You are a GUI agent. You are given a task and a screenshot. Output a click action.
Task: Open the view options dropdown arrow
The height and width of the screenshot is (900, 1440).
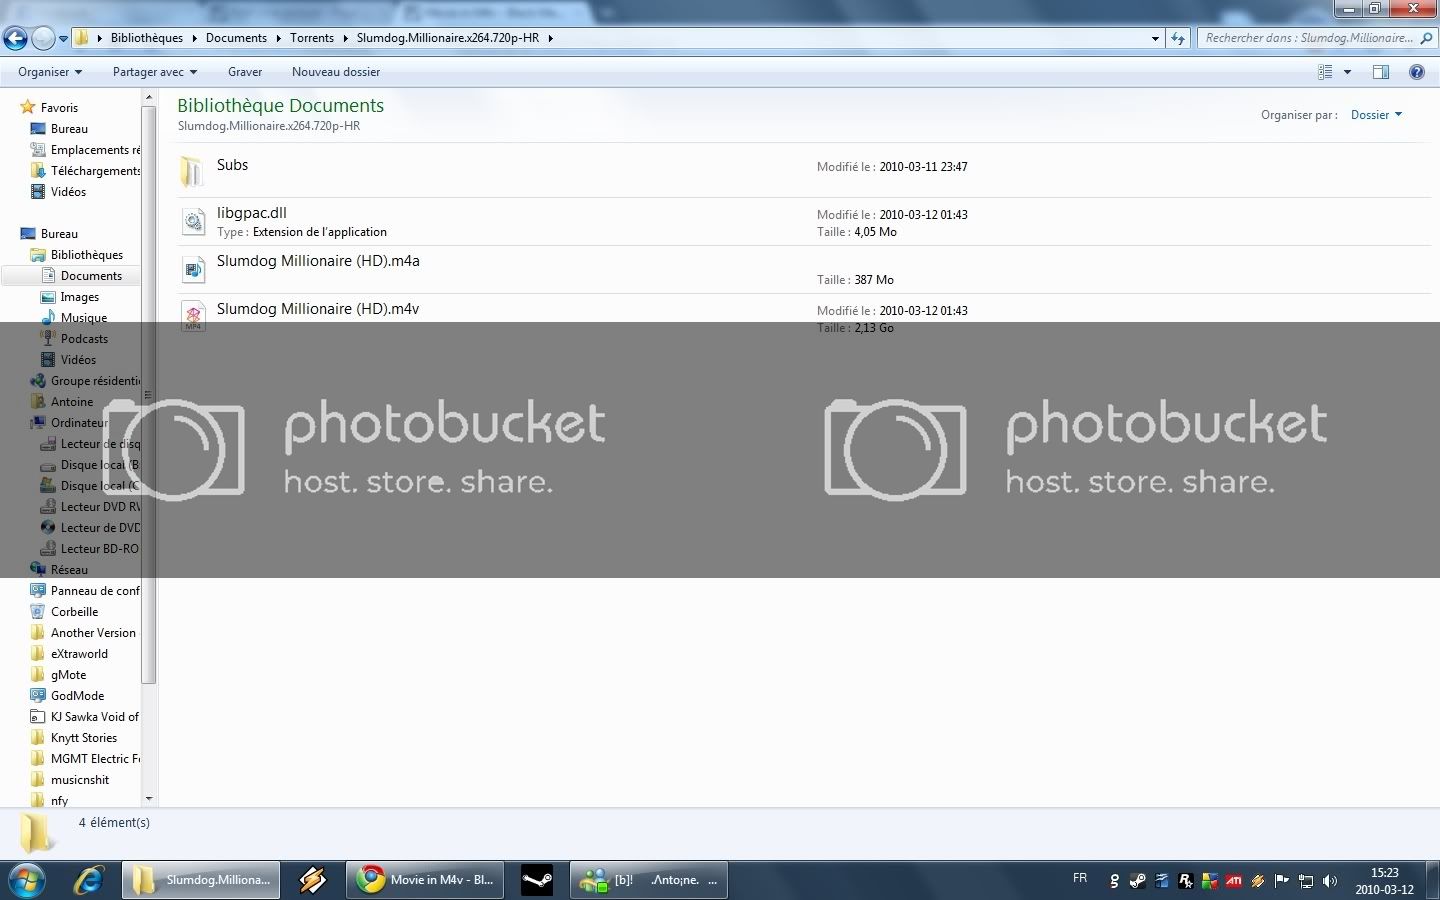[x=1347, y=72]
